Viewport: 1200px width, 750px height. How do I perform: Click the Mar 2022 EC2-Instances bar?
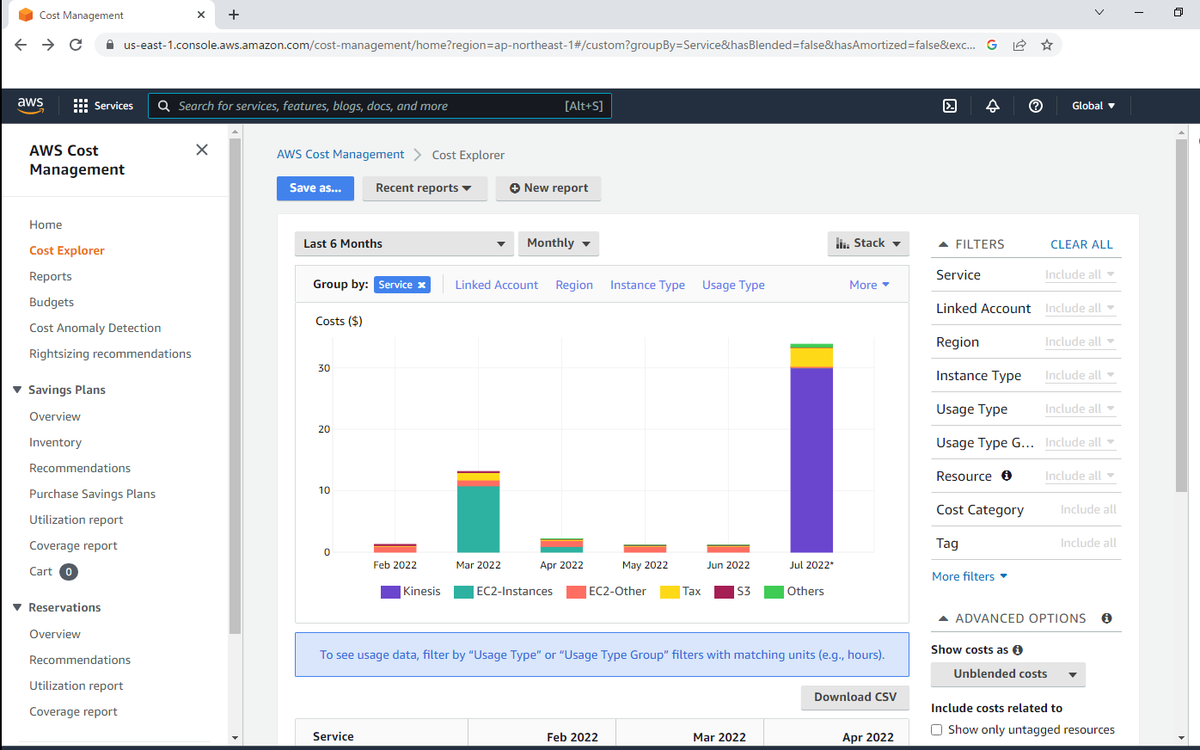[x=478, y=519]
